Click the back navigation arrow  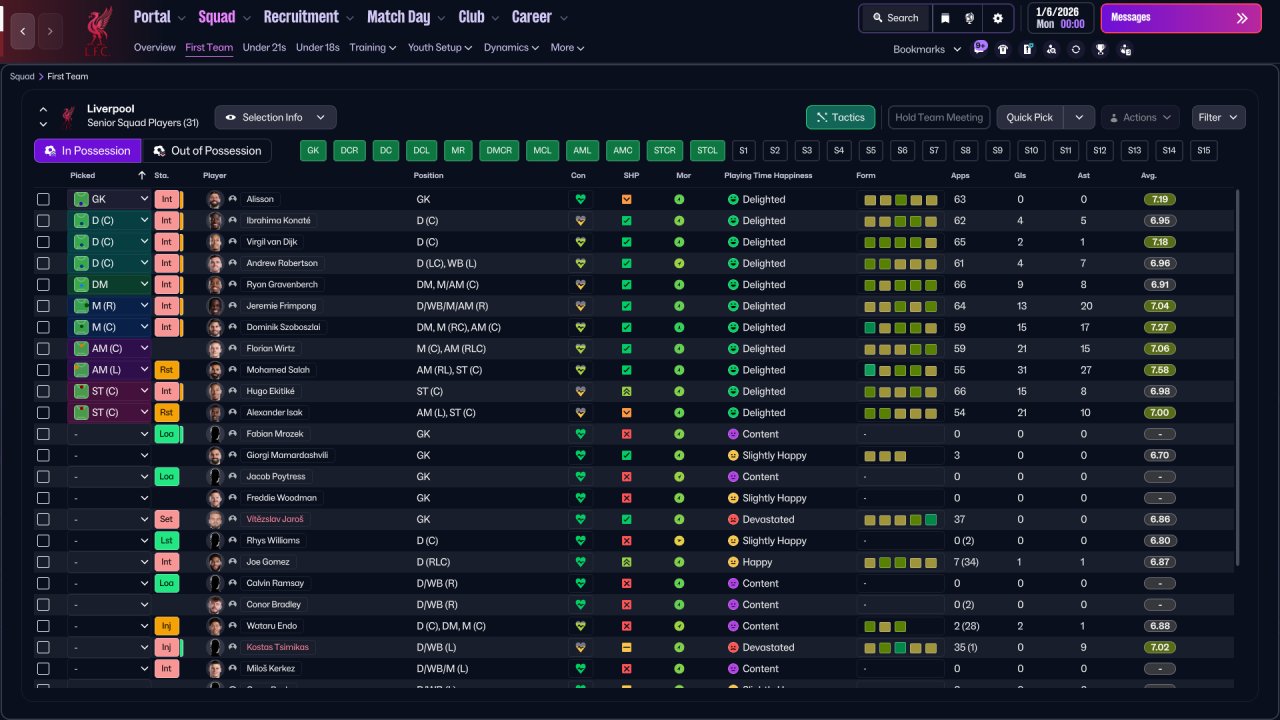click(x=22, y=31)
